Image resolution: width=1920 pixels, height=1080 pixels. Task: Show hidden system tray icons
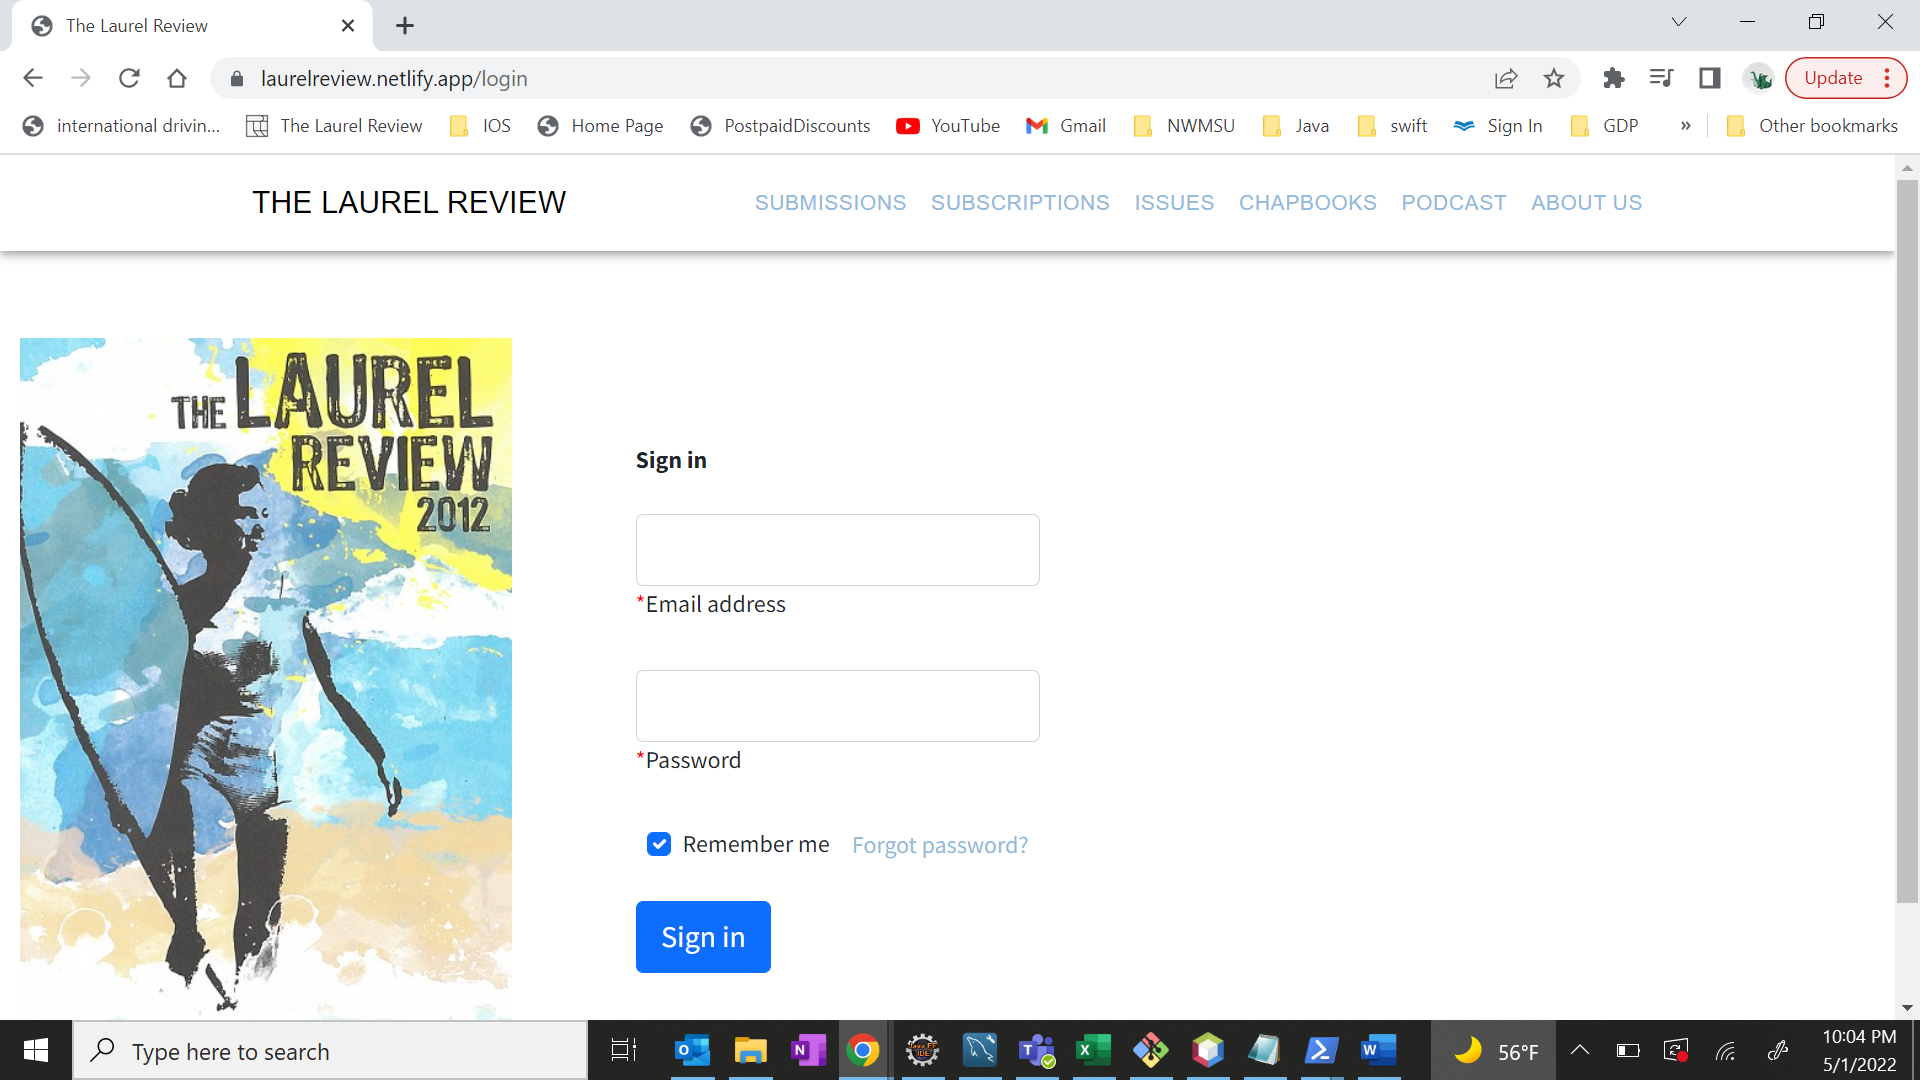tap(1580, 1050)
